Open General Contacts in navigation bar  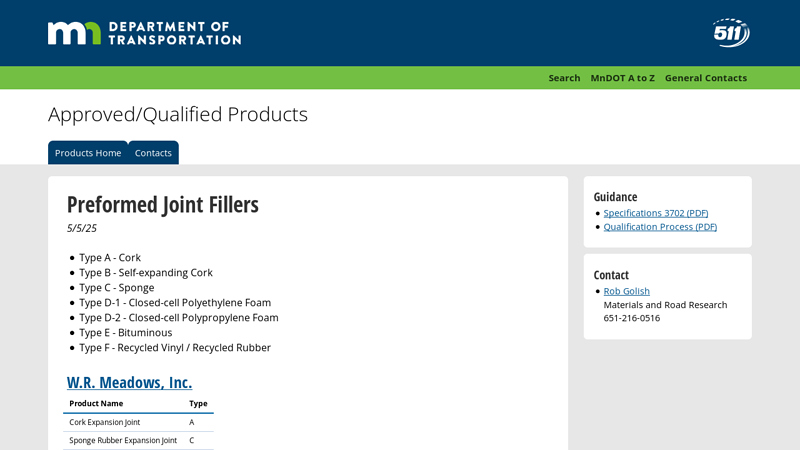(705, 78)
